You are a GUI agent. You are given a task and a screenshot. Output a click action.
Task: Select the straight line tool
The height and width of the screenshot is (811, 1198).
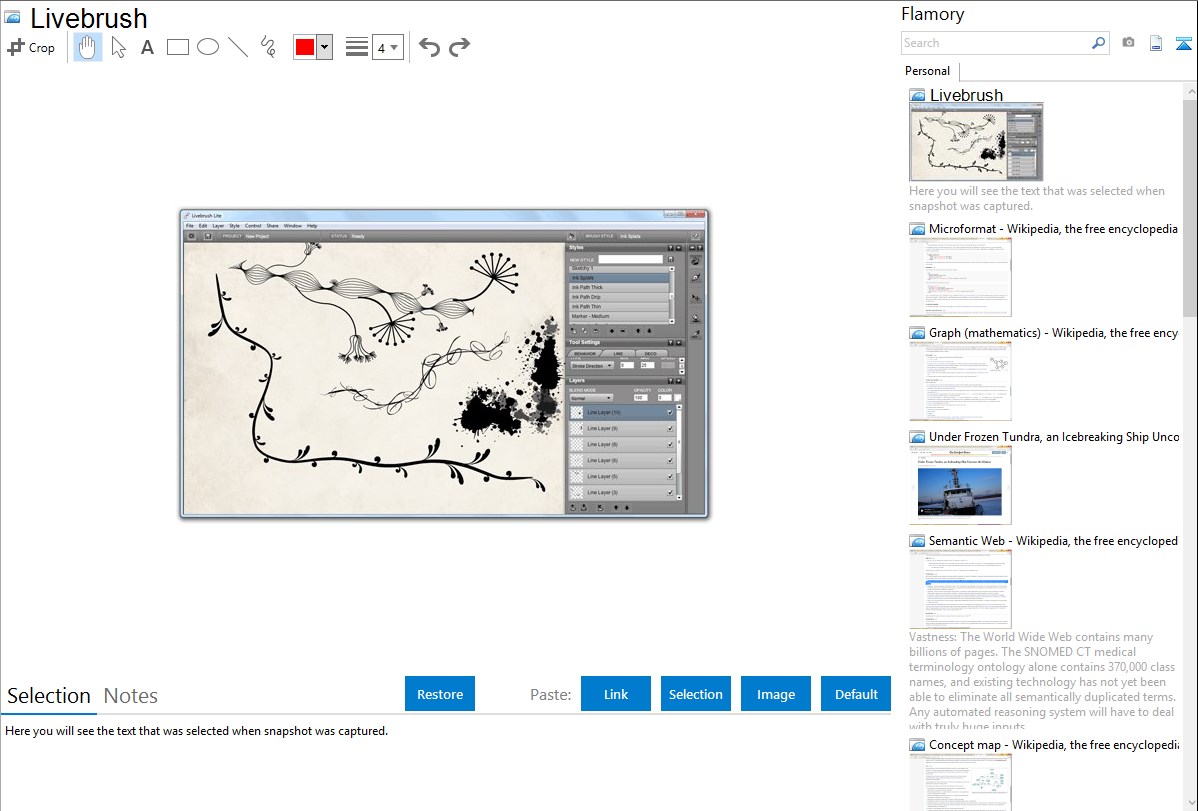pos(238,47)
